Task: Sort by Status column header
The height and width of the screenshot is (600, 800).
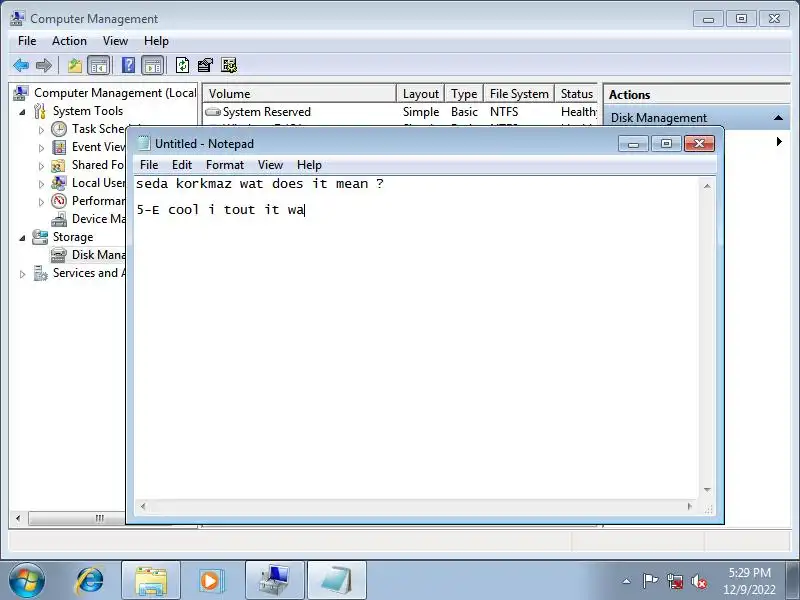Action: coord(576,94)
